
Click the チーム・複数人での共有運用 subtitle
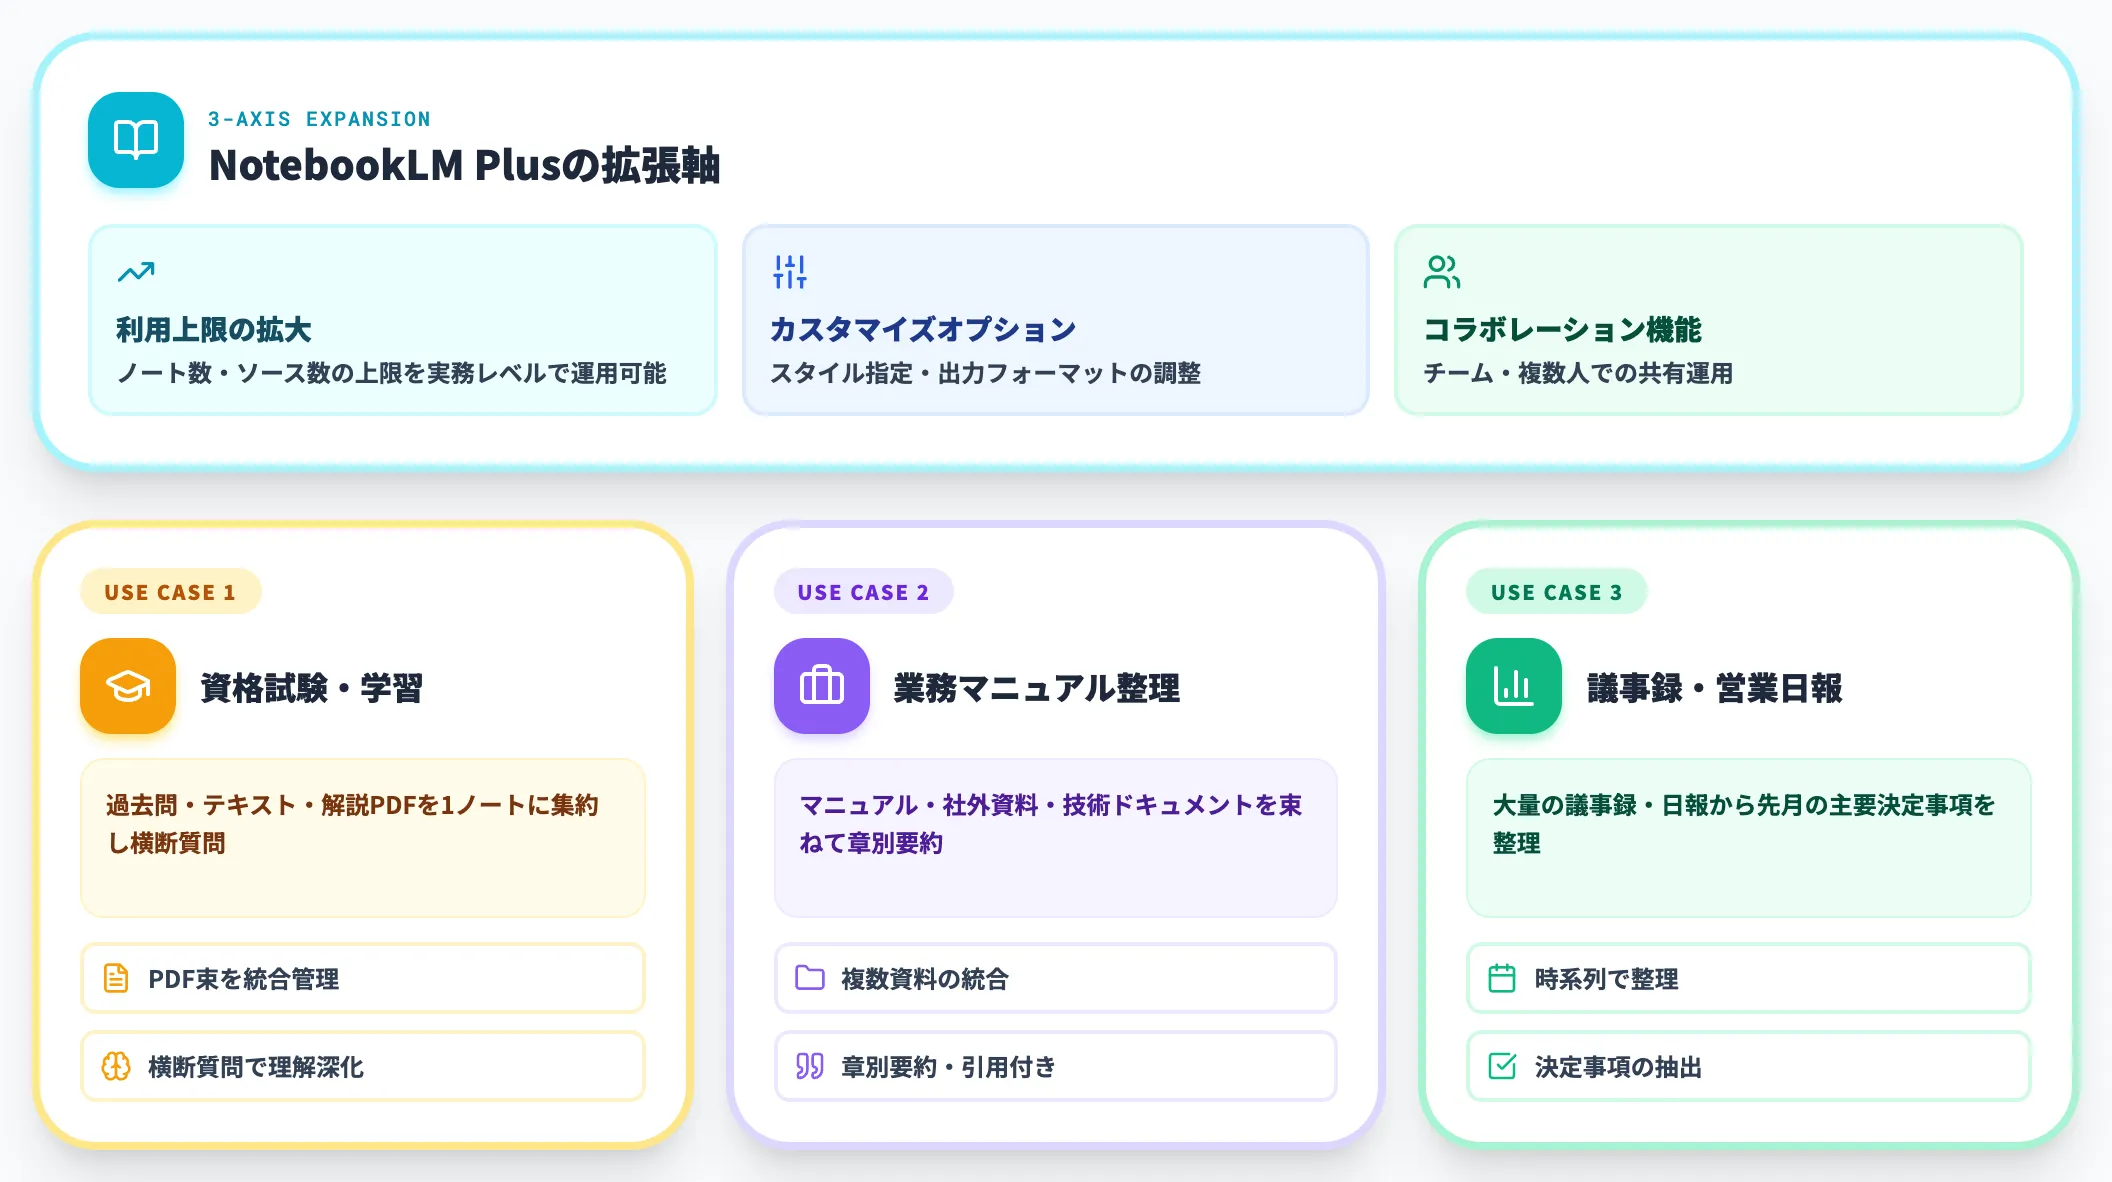(x=1578, y=373)
